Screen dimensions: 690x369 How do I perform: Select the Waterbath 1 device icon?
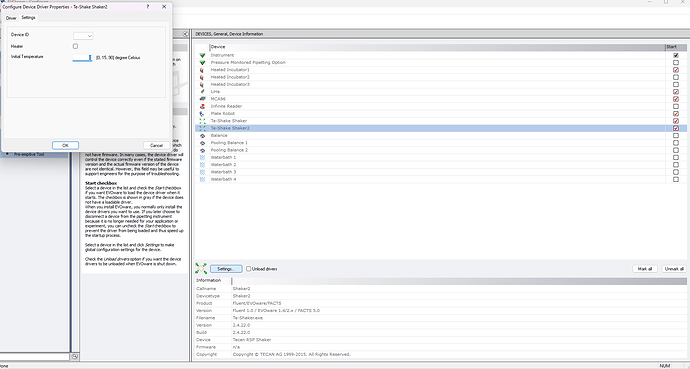202,157
